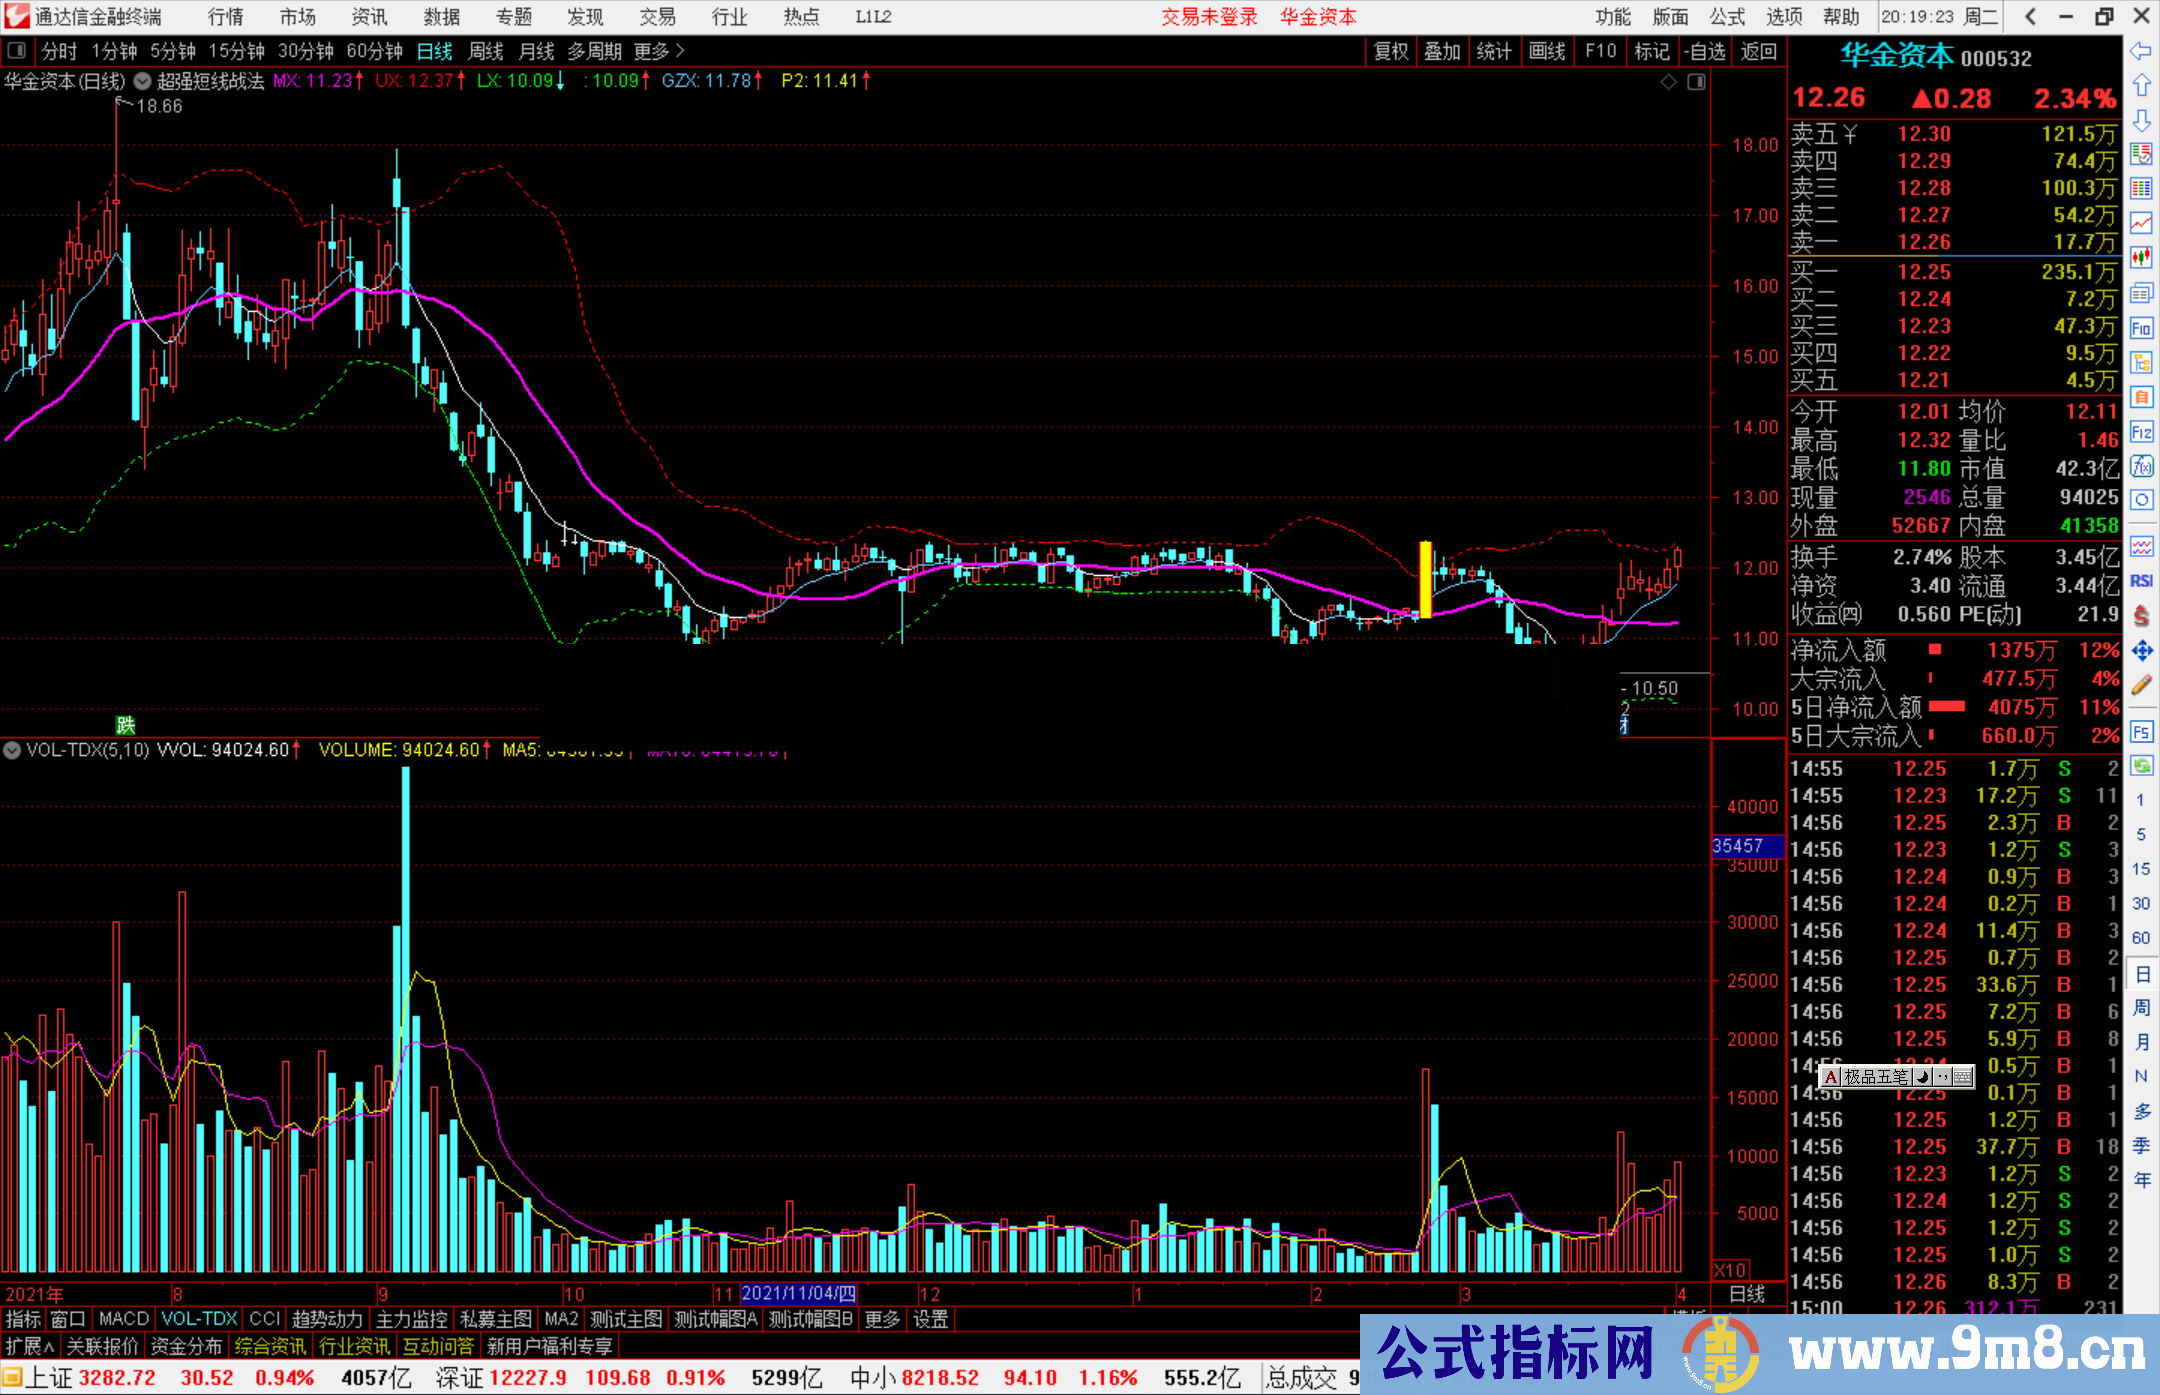Expand the VOL-TDX indicator dropdown arrow
The width and height of the screenshot is (2160, 1395).
(x=12, y=749)
